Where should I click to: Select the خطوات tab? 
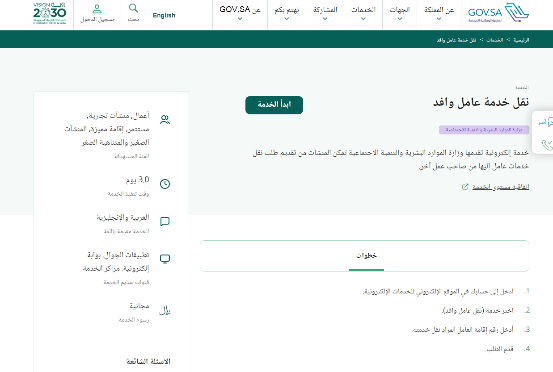tap(366, 255)
